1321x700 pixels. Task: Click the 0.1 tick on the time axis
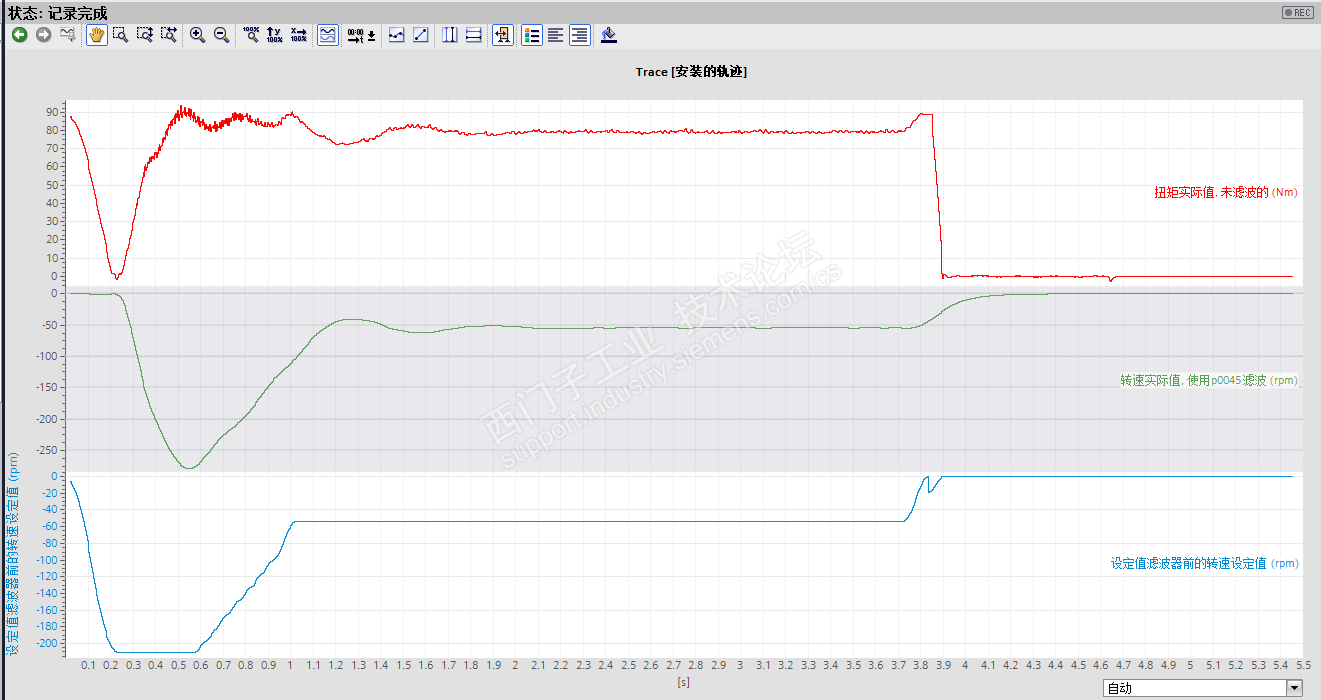coord(89,665)
